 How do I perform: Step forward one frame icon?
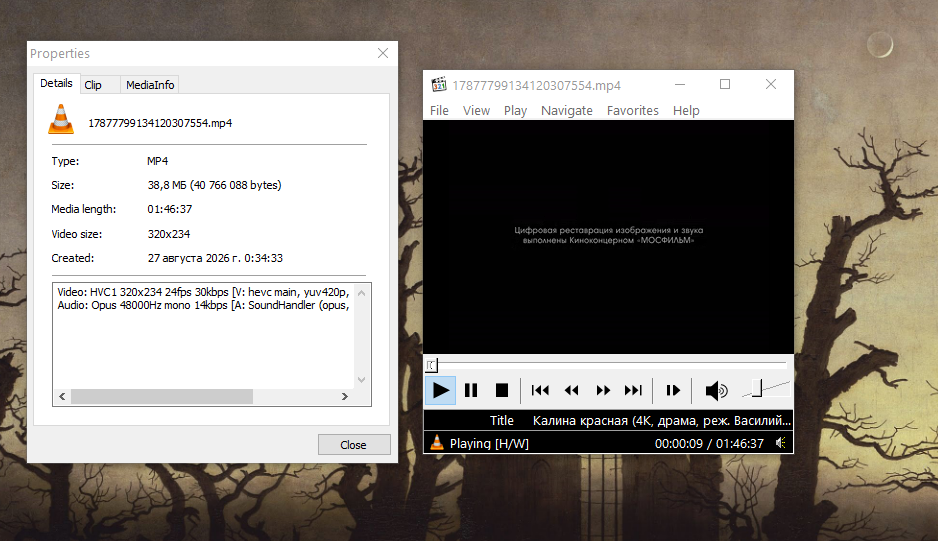tap(673, 391)
